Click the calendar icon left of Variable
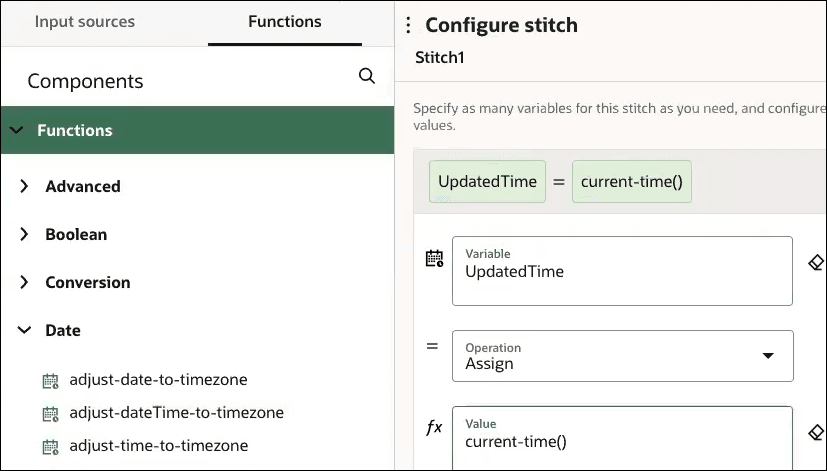The width and height of the screenshot is (827, 471). coord(434,259)
